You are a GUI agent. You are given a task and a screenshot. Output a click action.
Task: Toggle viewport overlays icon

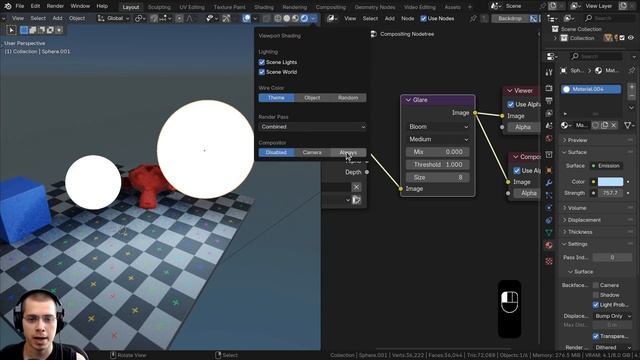(247, 18)
